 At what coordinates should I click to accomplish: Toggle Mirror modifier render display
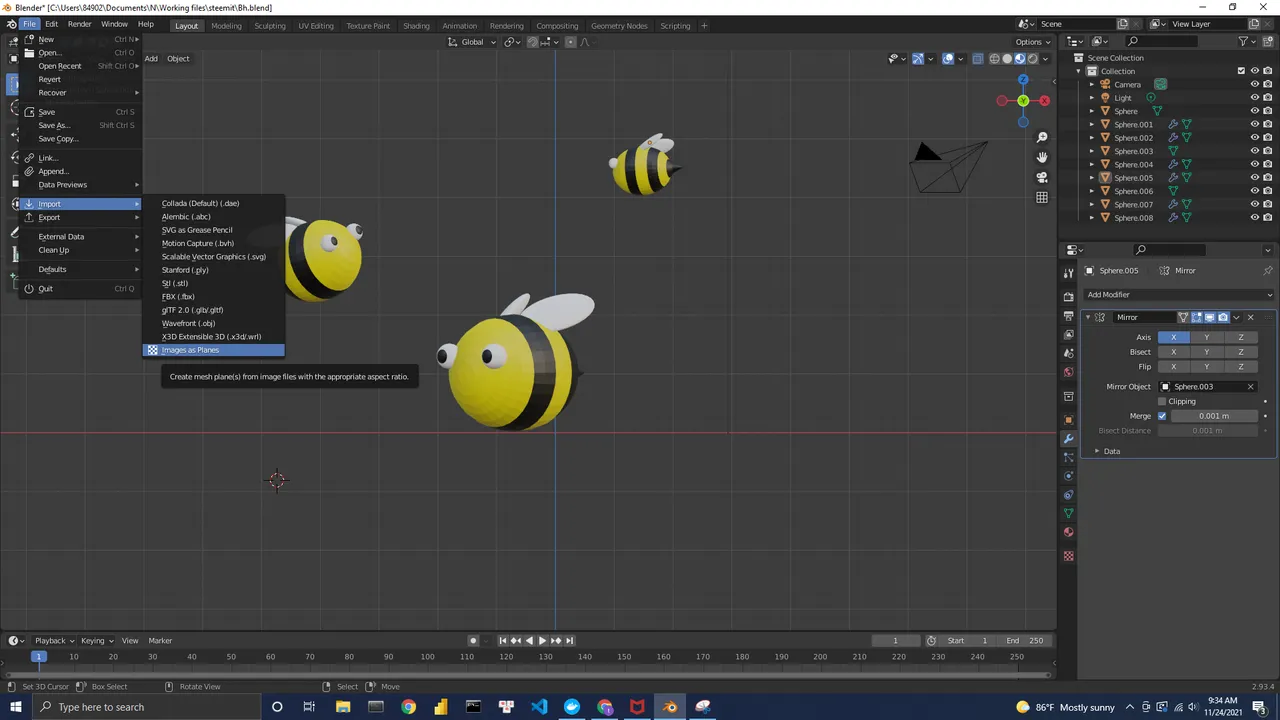pos(1223,317)
